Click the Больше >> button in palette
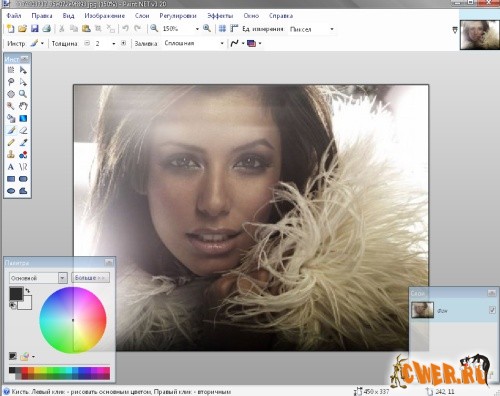Screen dimensions: 500x396 coord(90,277)
